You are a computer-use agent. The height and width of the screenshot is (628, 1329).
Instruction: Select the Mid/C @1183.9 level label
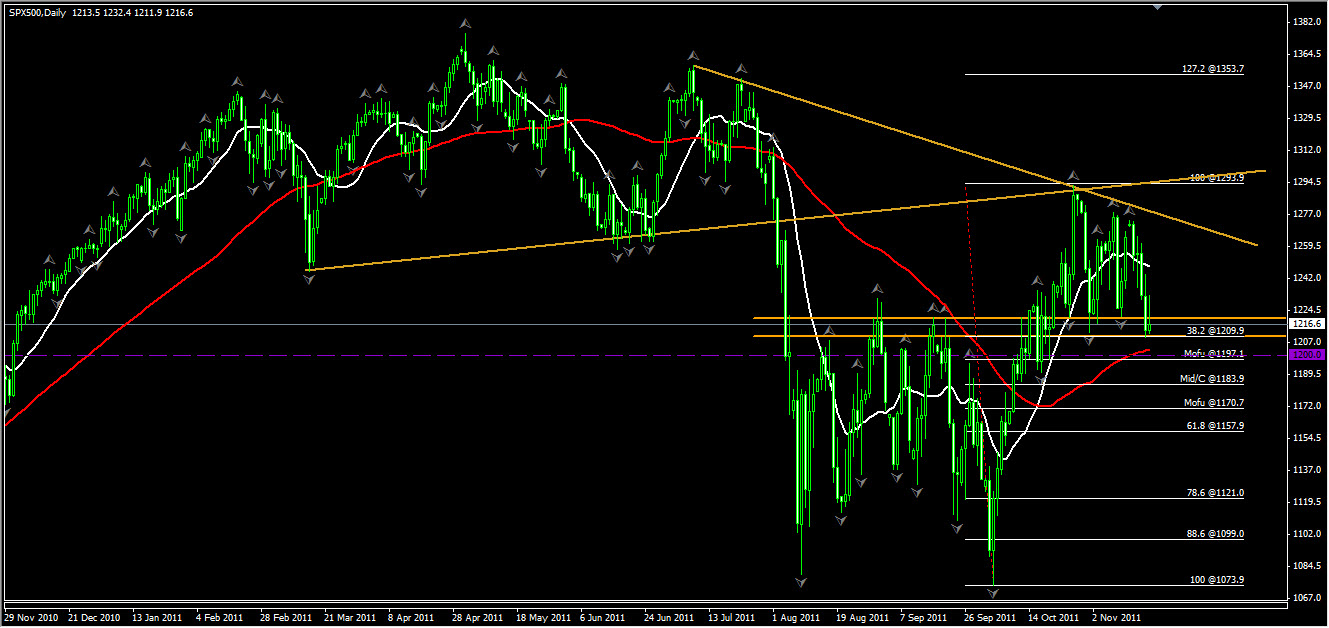tap(1212, 379)
